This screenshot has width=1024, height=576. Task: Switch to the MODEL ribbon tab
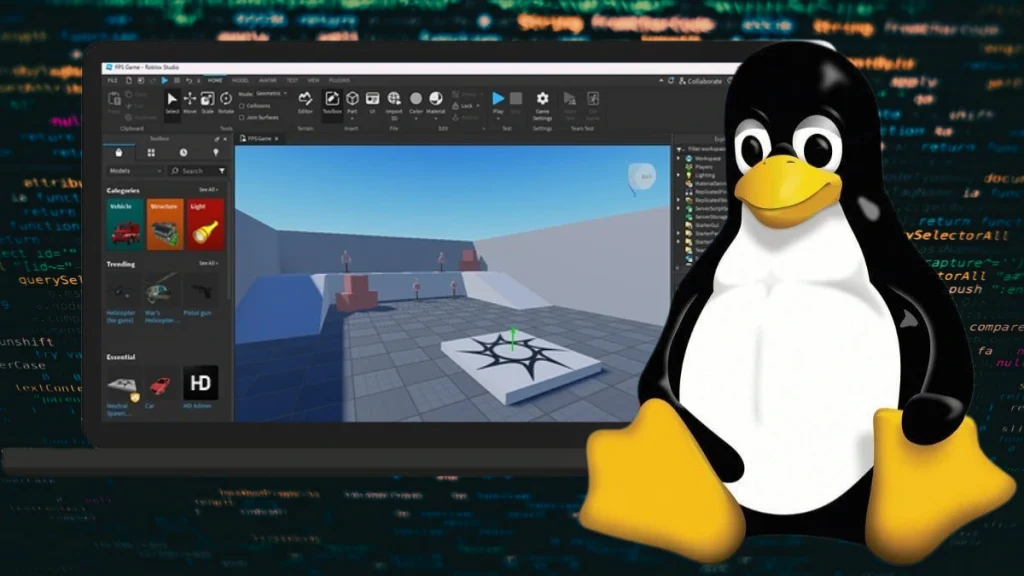240,80
